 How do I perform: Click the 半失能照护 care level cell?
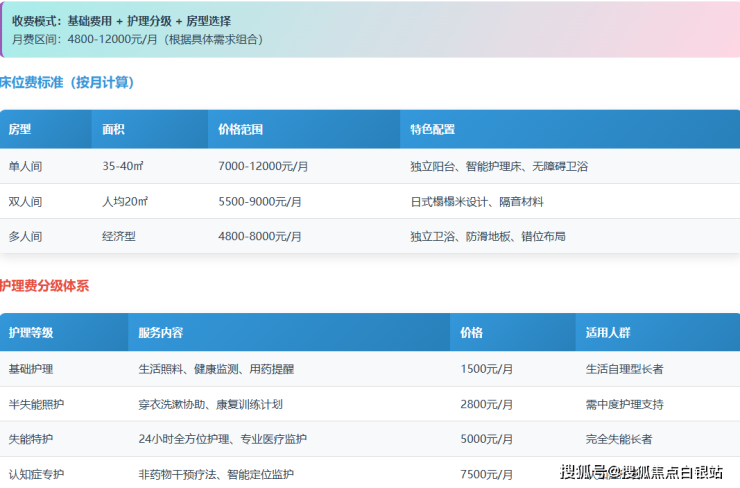(x=36, y=404)
